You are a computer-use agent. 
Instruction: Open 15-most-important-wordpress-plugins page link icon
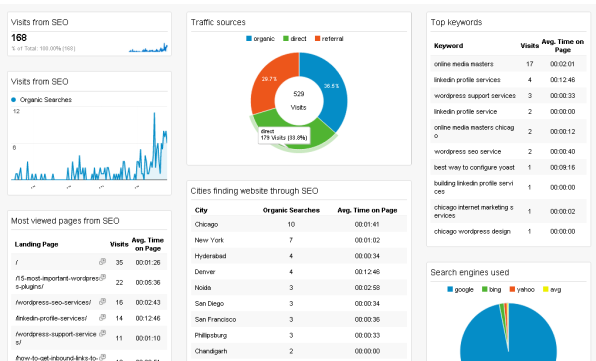pyautogui.click(x=102, y=277)
